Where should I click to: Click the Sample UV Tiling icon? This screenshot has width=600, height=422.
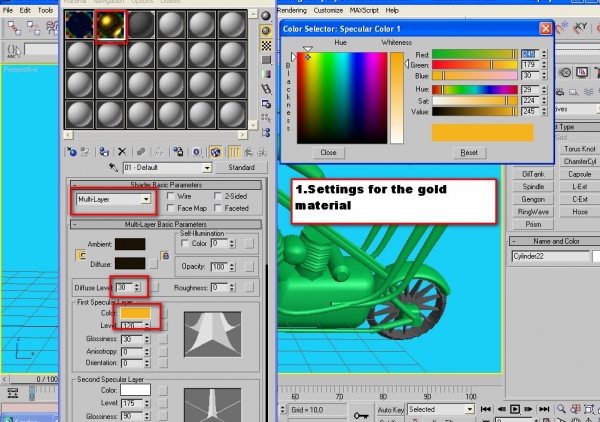coord(266,60)
